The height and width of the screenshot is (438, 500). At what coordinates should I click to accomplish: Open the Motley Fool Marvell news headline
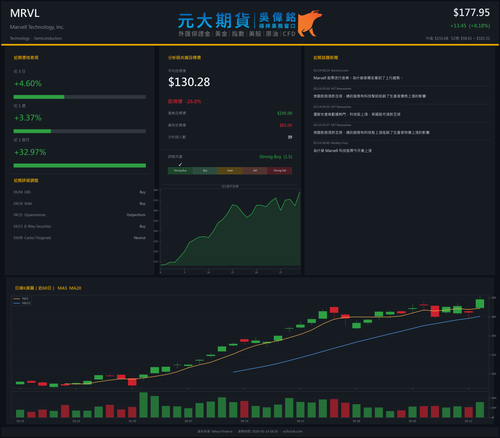(342, 151)
